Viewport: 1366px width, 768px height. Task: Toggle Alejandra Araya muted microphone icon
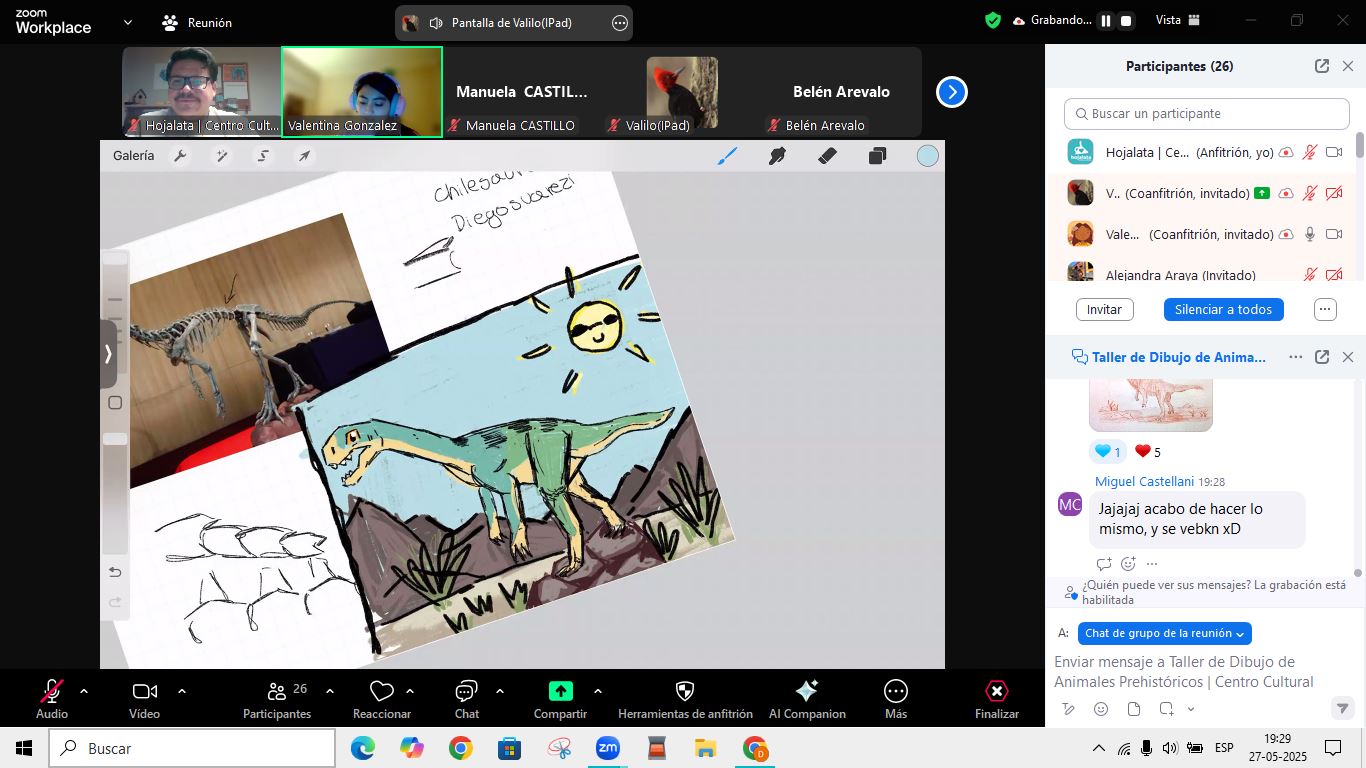click(x=1309, y=274)
